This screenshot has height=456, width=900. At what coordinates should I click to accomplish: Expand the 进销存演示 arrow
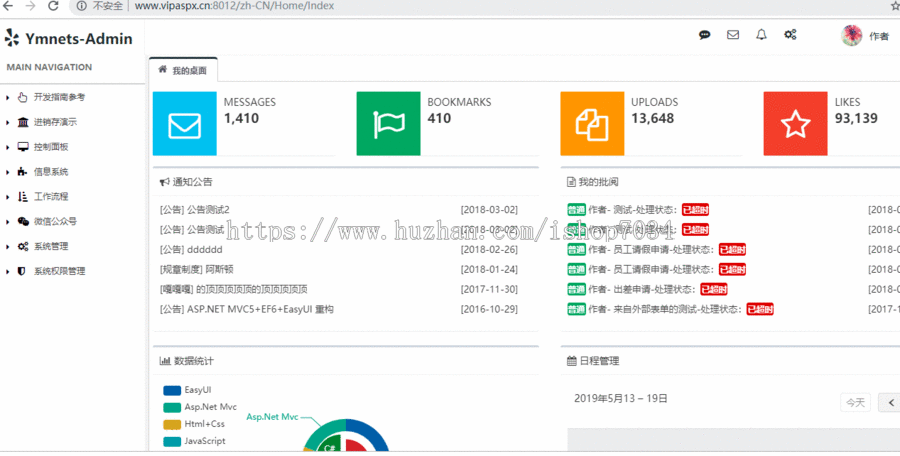tap(7, 122)
